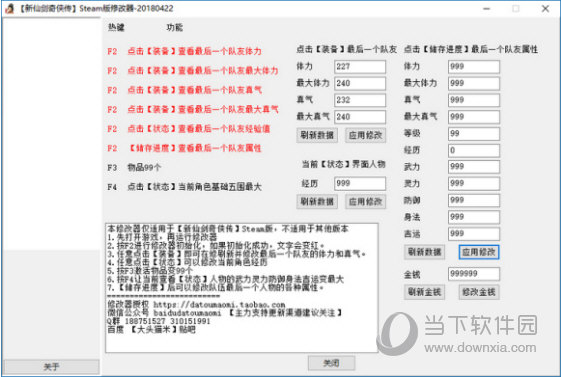
Task: Click 刷新数据 below the 最大真气 240 field
Action: [317, 135]
